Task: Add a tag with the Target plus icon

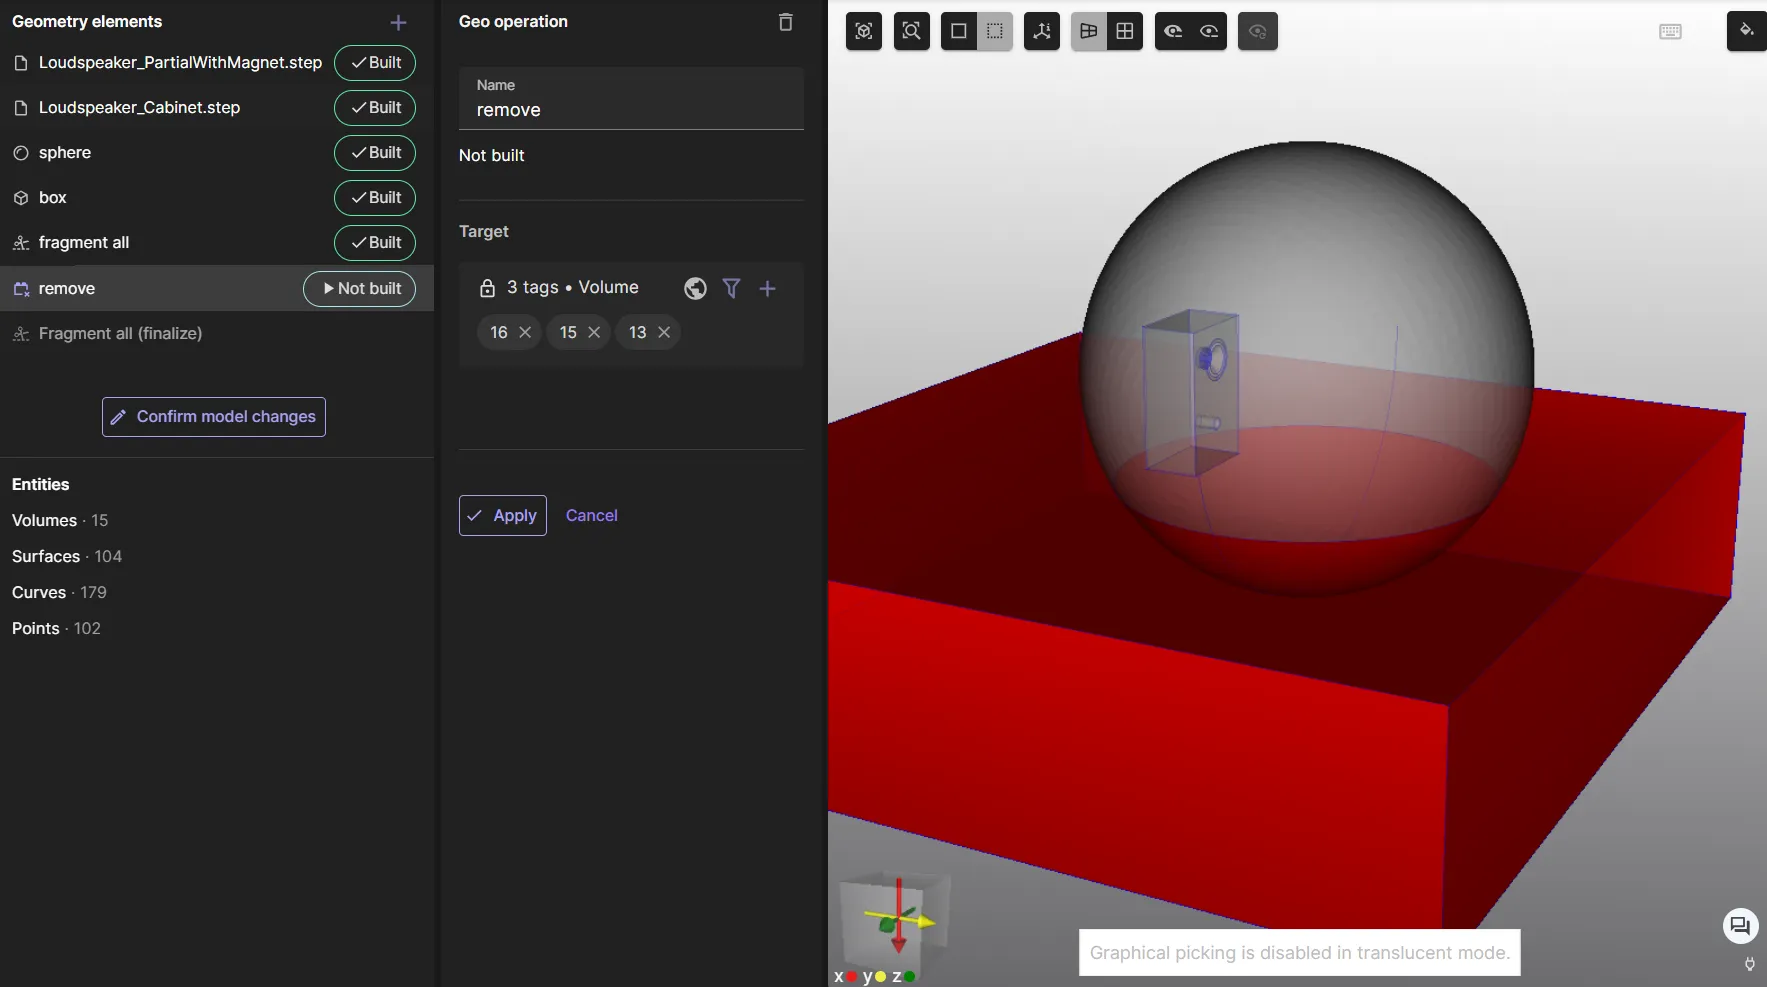Action: coord(767,288)
